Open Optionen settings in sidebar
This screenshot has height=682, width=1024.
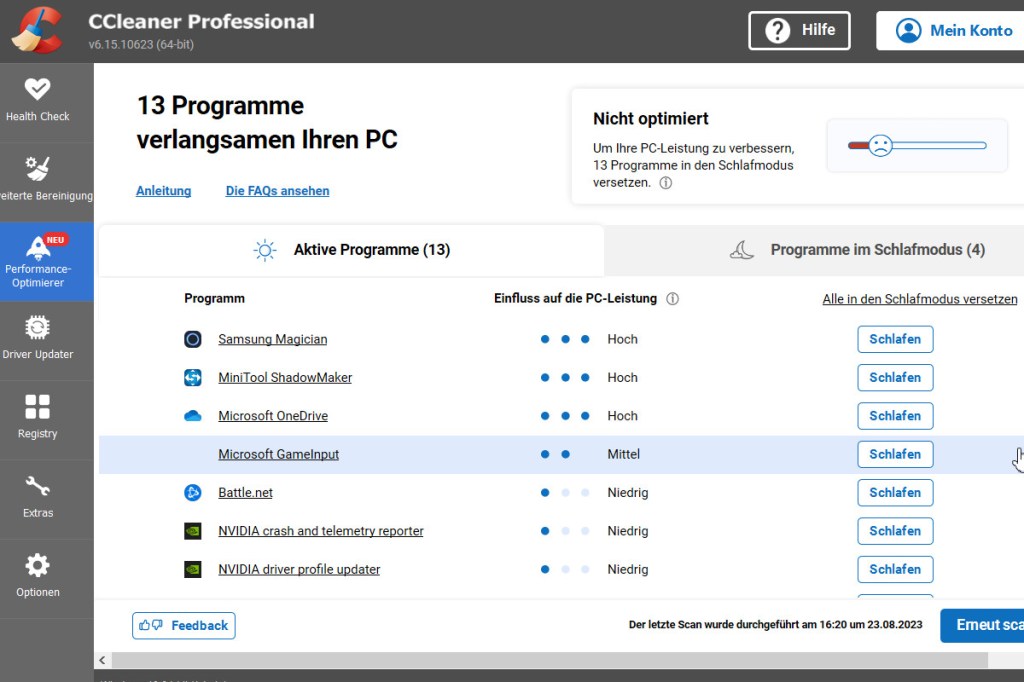(x=37, y=577)
